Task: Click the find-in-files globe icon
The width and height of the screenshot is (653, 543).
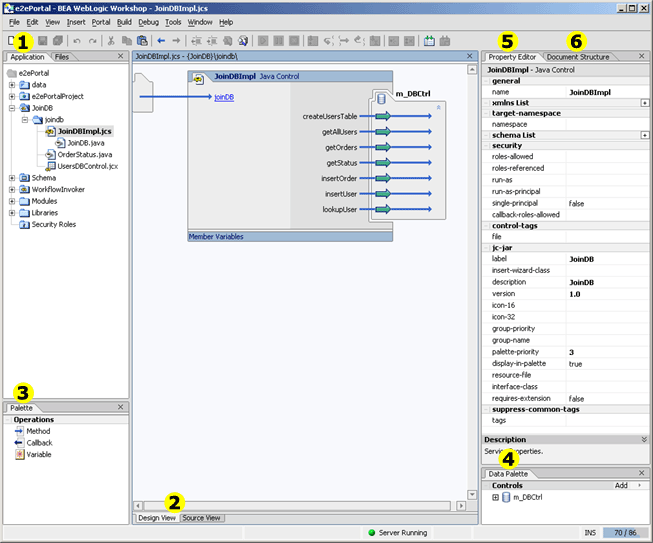Action: point(243,40)
